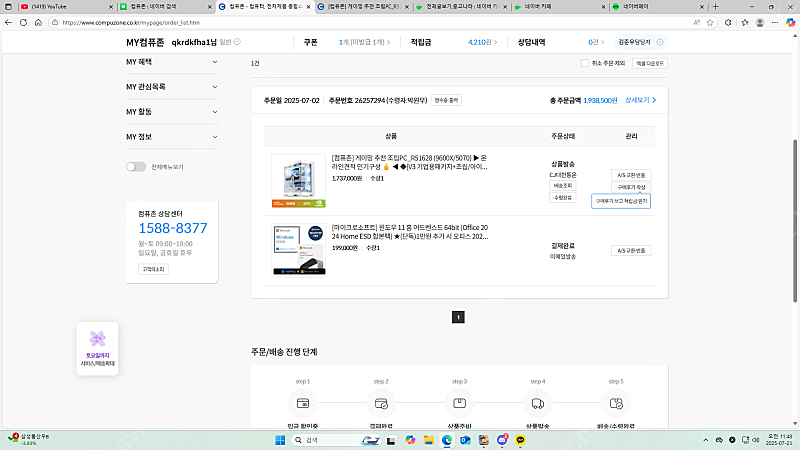Add page to favorites star icon
Viewport: 800px width, 450px height.
tap(710, 22)
